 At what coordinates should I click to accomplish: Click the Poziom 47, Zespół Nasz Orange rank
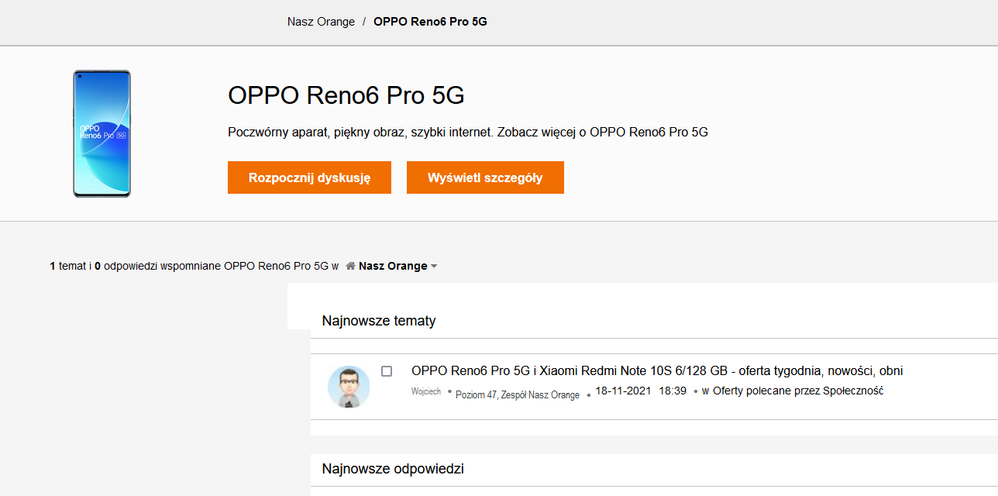point(517,395)
